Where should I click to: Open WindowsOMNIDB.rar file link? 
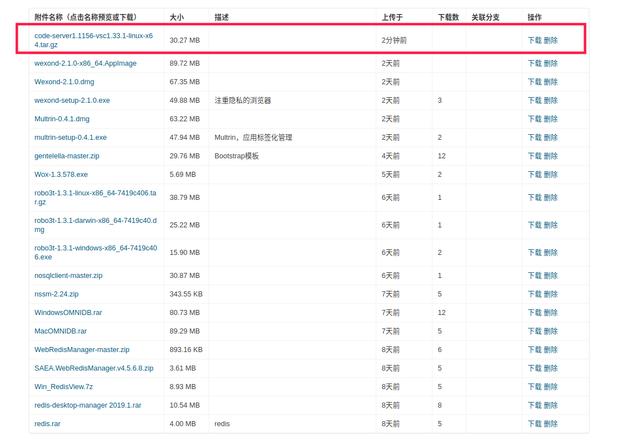(x=68, y=313)
